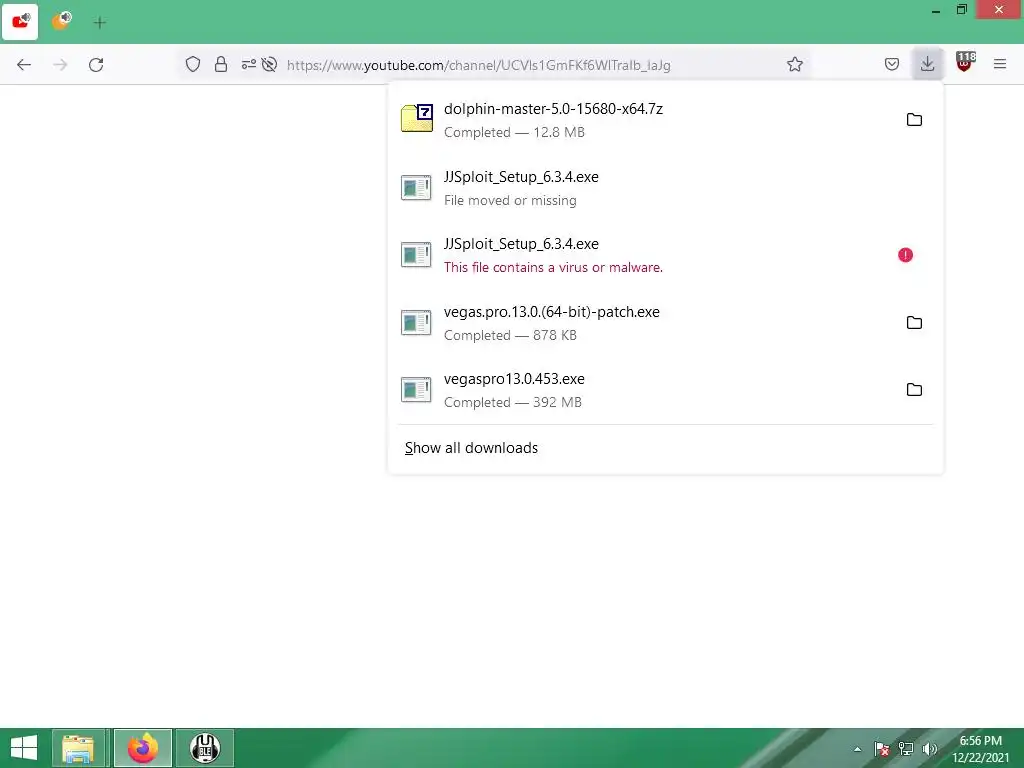Select JJSploit entry marked file moved or missing
The image size is (1024, 768).
click(665, 188)
